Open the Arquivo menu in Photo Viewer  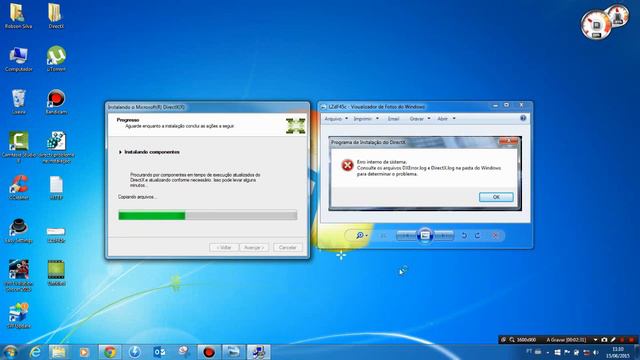pyautogui.click(x=336, y=119)
